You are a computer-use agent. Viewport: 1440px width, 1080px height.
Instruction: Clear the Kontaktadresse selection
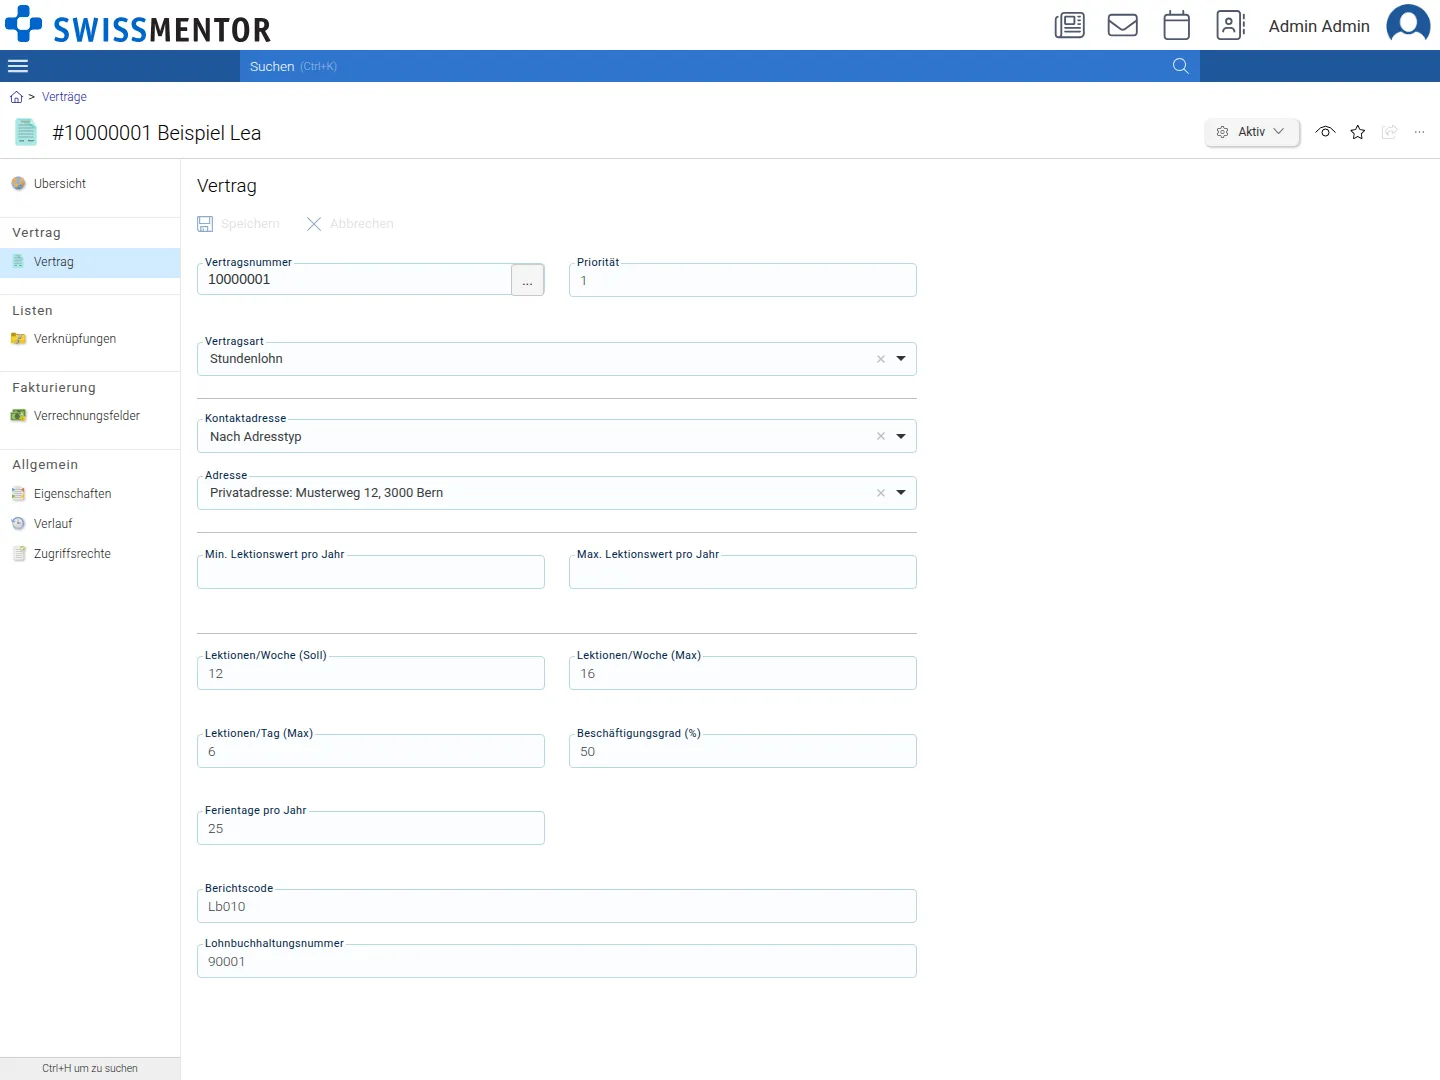pyautogui.click(x=881, y=436)
